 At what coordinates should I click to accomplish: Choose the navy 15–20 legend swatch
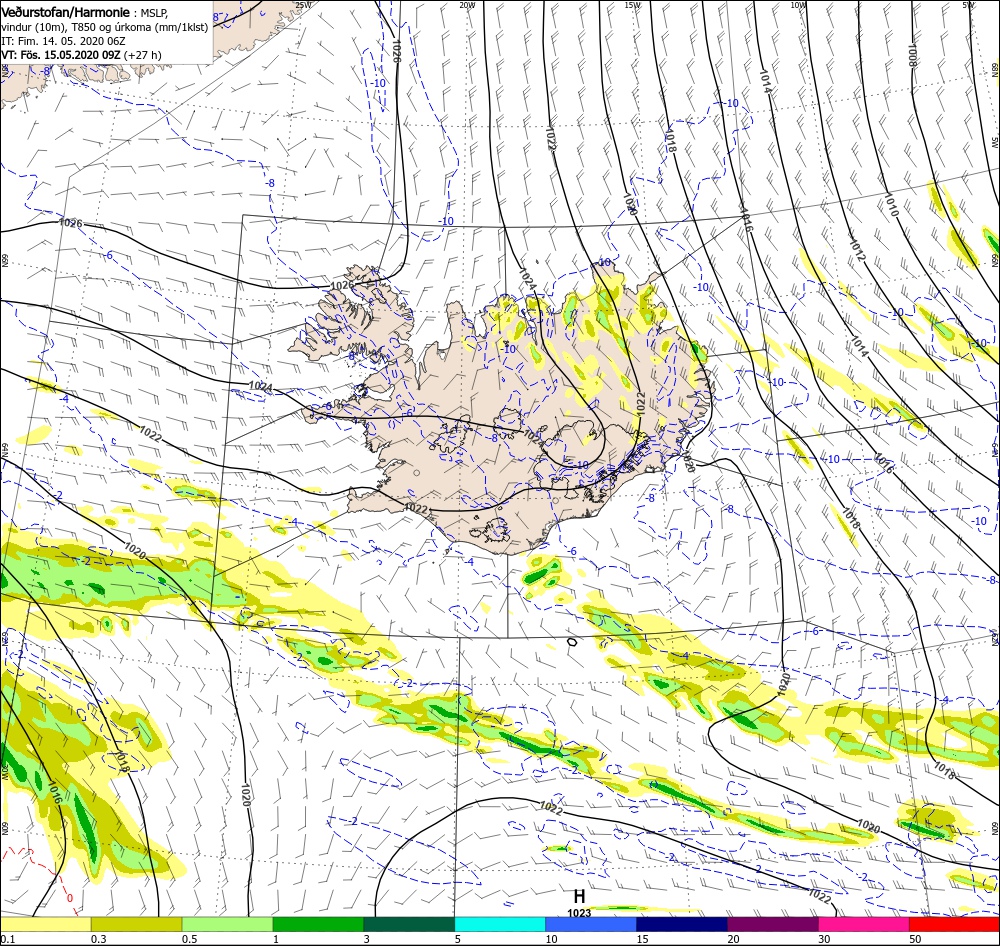[682, 924]
